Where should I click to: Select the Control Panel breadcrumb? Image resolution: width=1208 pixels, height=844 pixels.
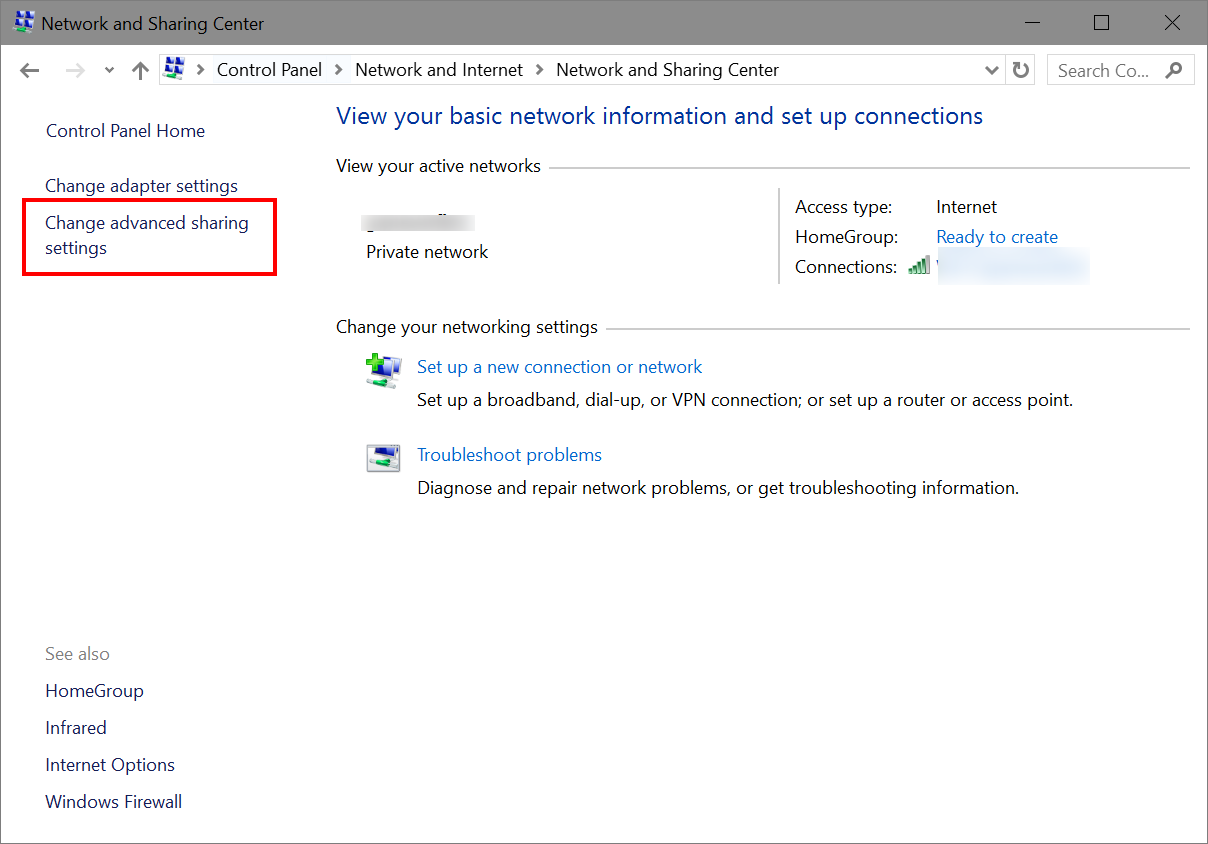269,70
